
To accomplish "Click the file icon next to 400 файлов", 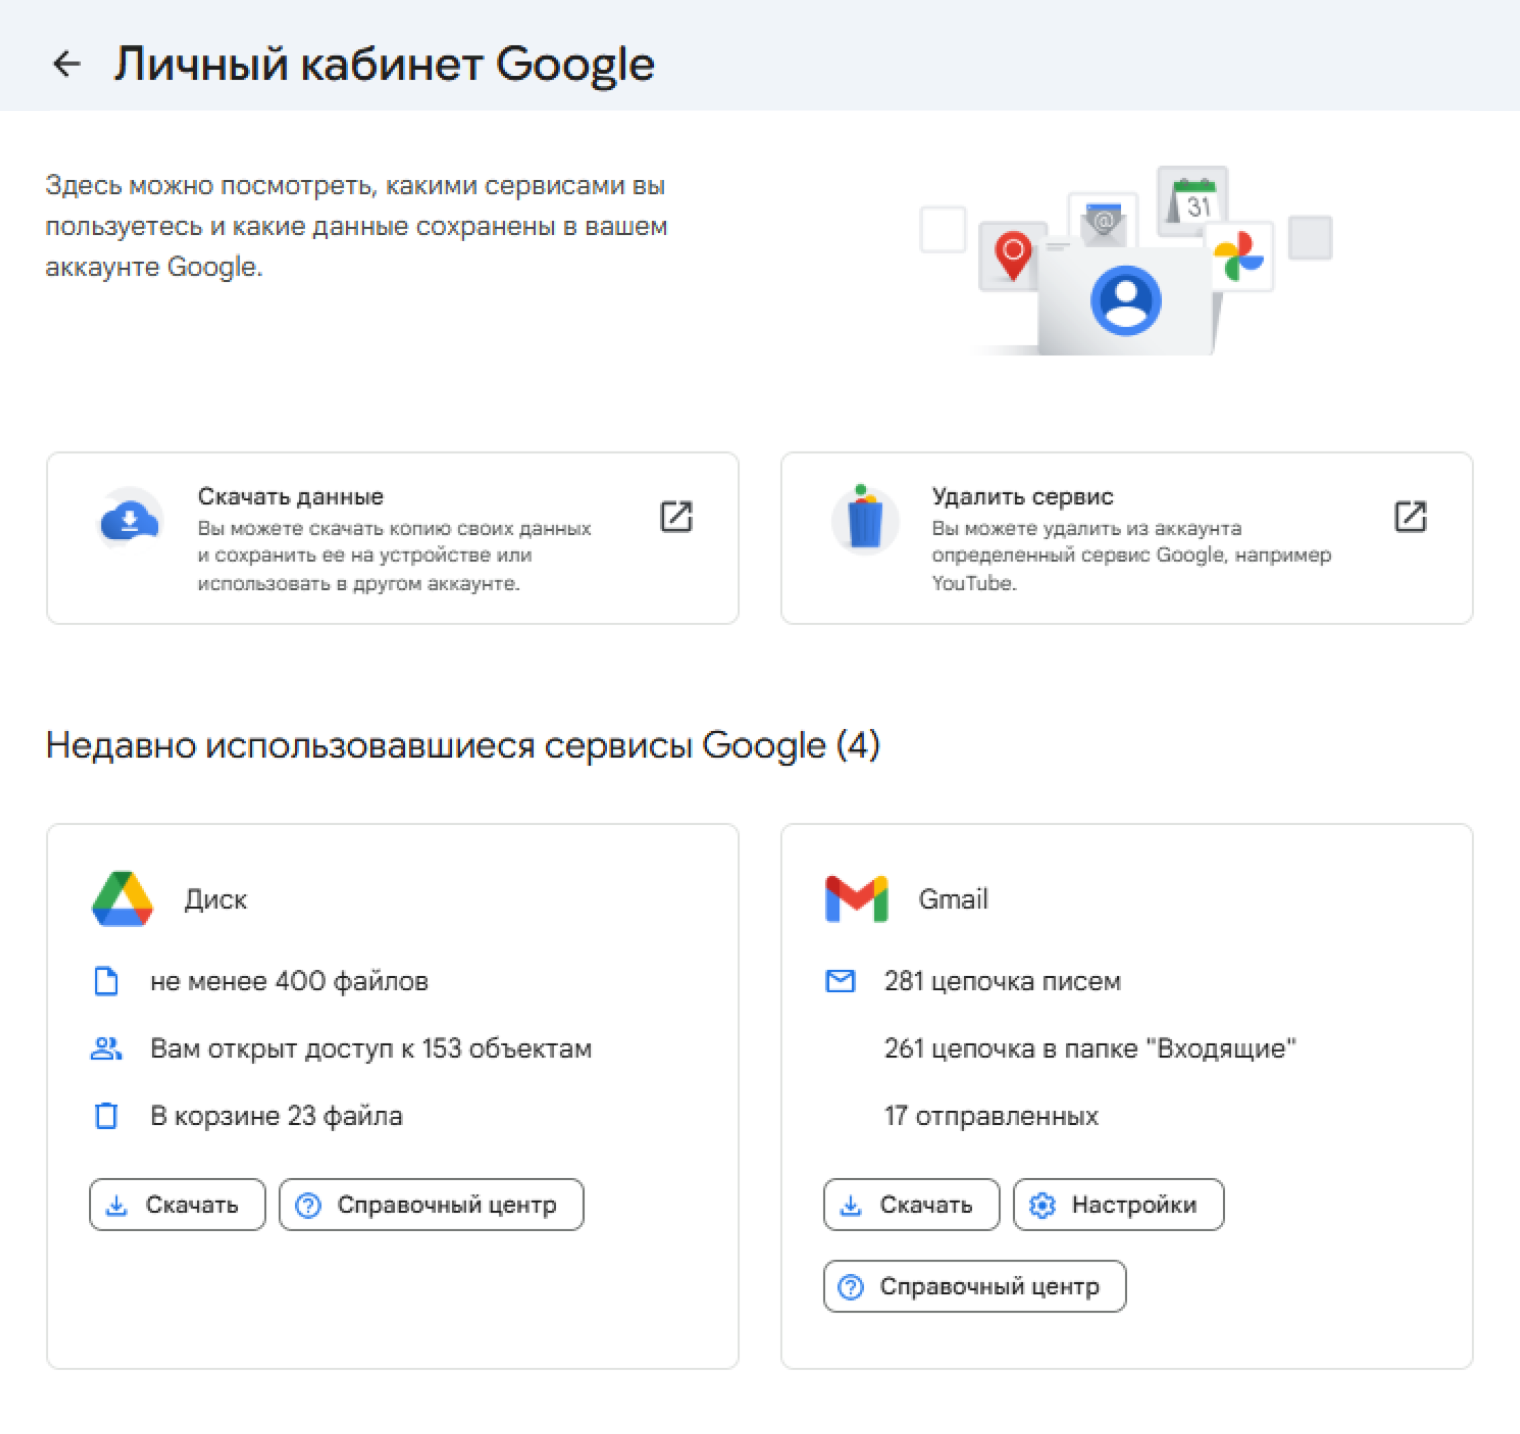I will (106, 982).
